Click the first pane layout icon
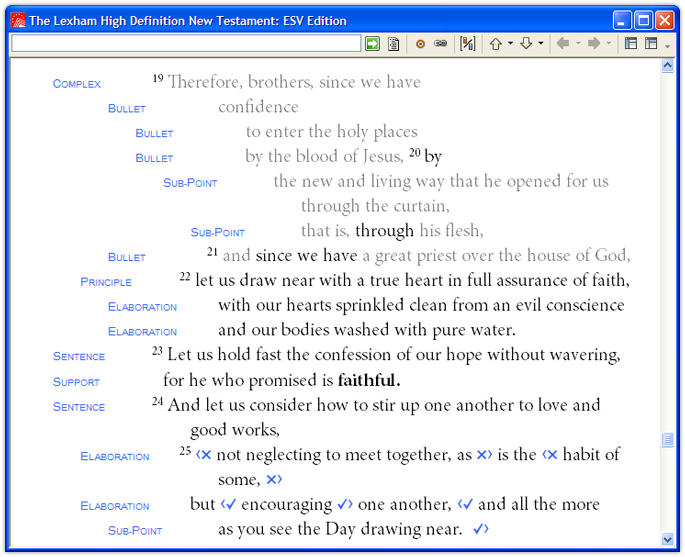685x557 pixels. point(631,44)
